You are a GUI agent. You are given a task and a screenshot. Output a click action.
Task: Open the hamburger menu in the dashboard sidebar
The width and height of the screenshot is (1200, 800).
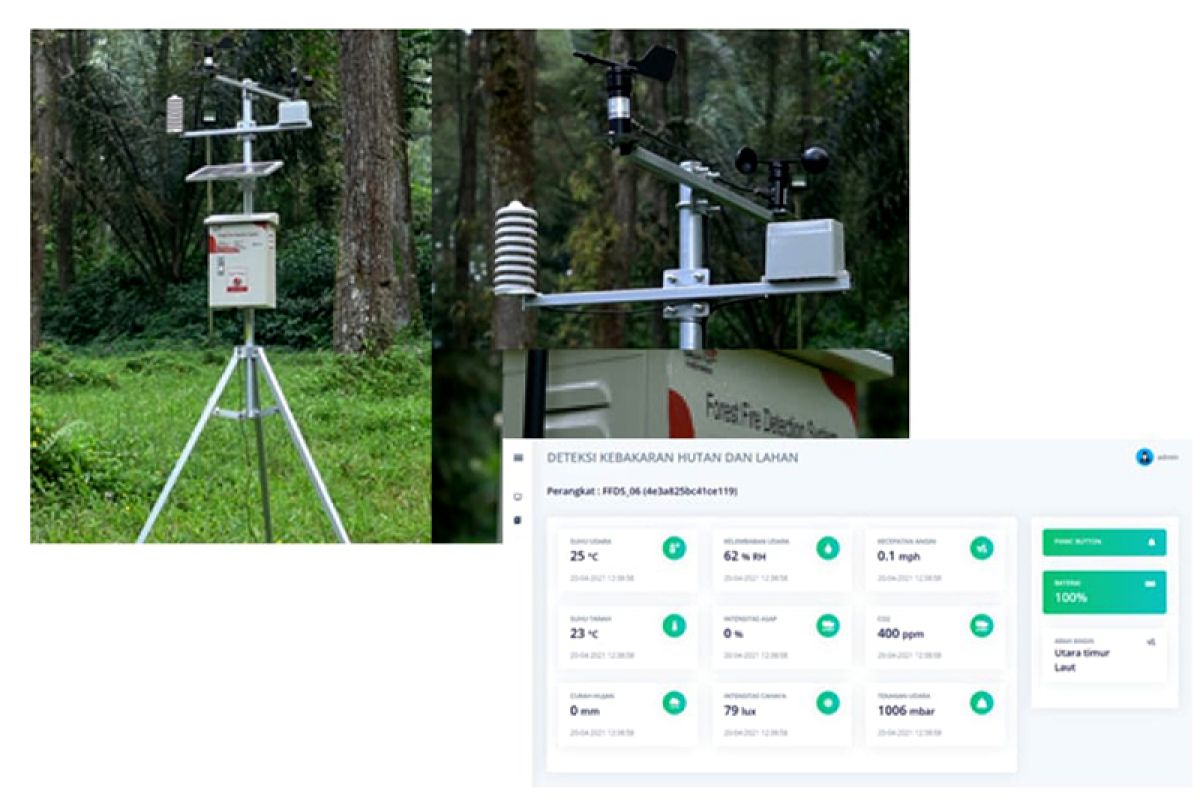click(518, 457)
